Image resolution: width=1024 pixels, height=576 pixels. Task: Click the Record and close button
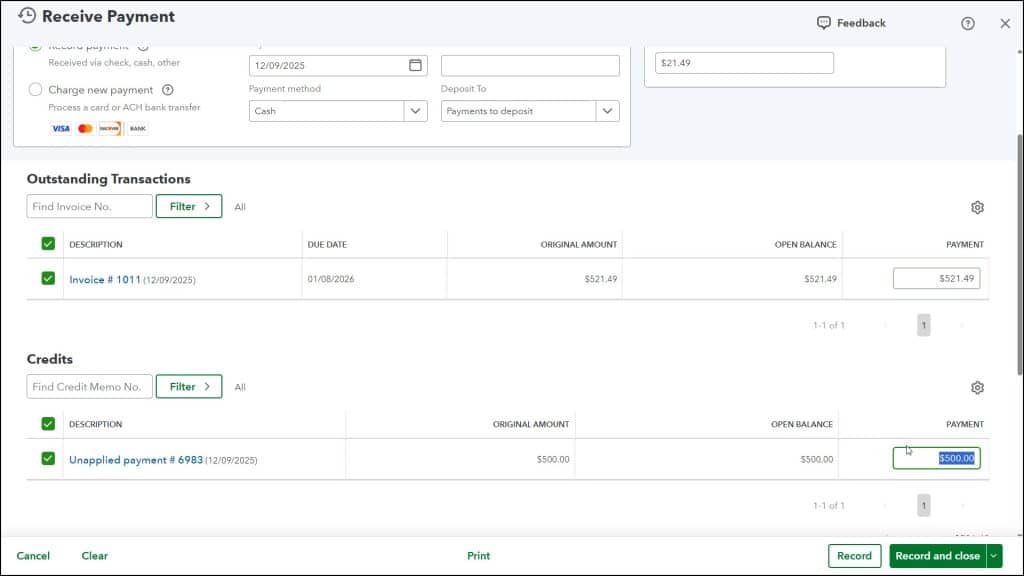click(x=938, y=555)
